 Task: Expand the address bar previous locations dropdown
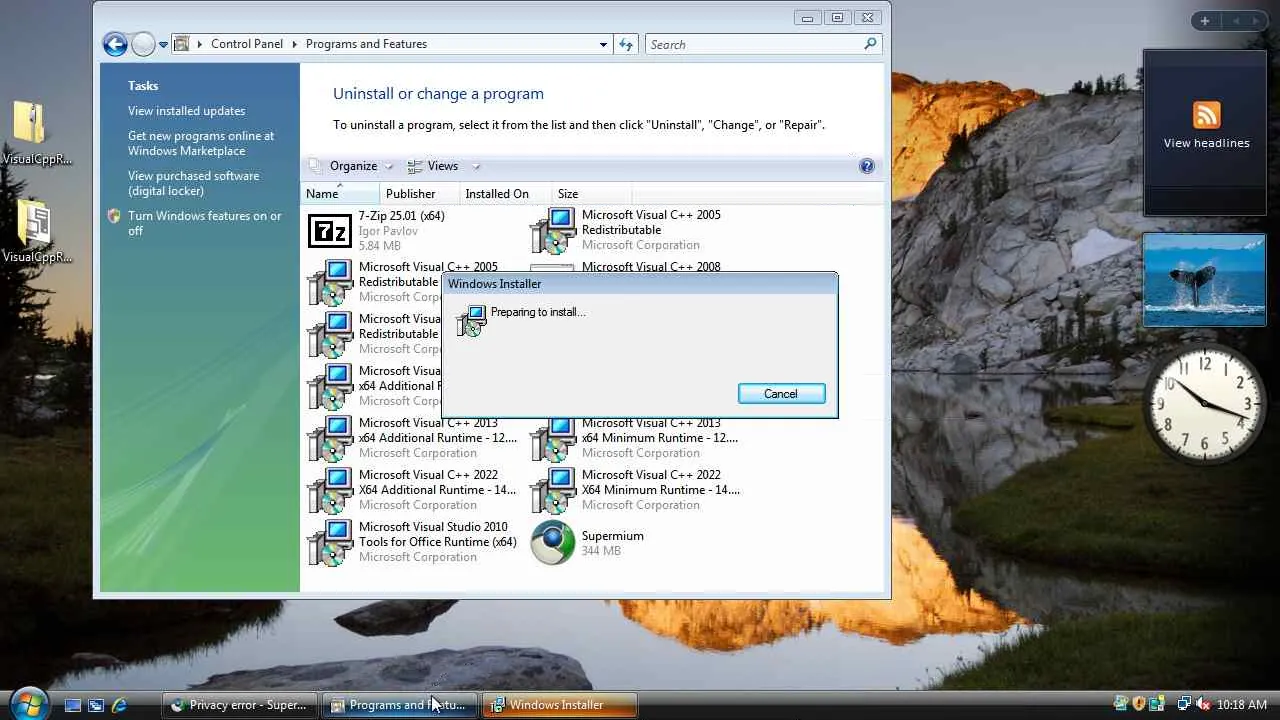click(x=603, y=44)
